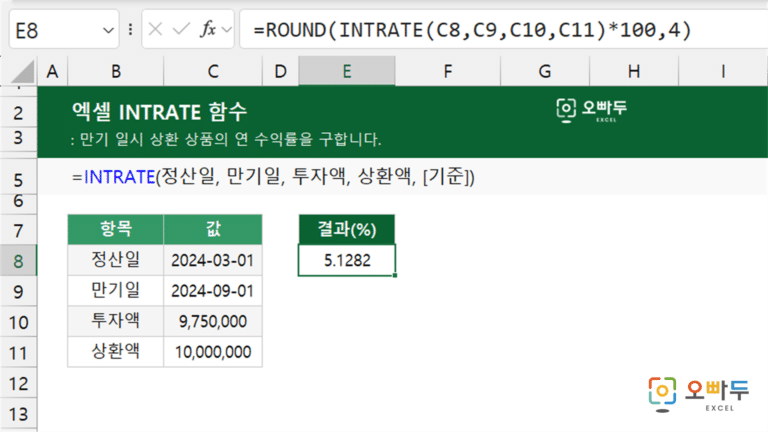Click the INTRATE syntax text in row 5
Viewport: 768px width, 432px height.
coord(273,176)
